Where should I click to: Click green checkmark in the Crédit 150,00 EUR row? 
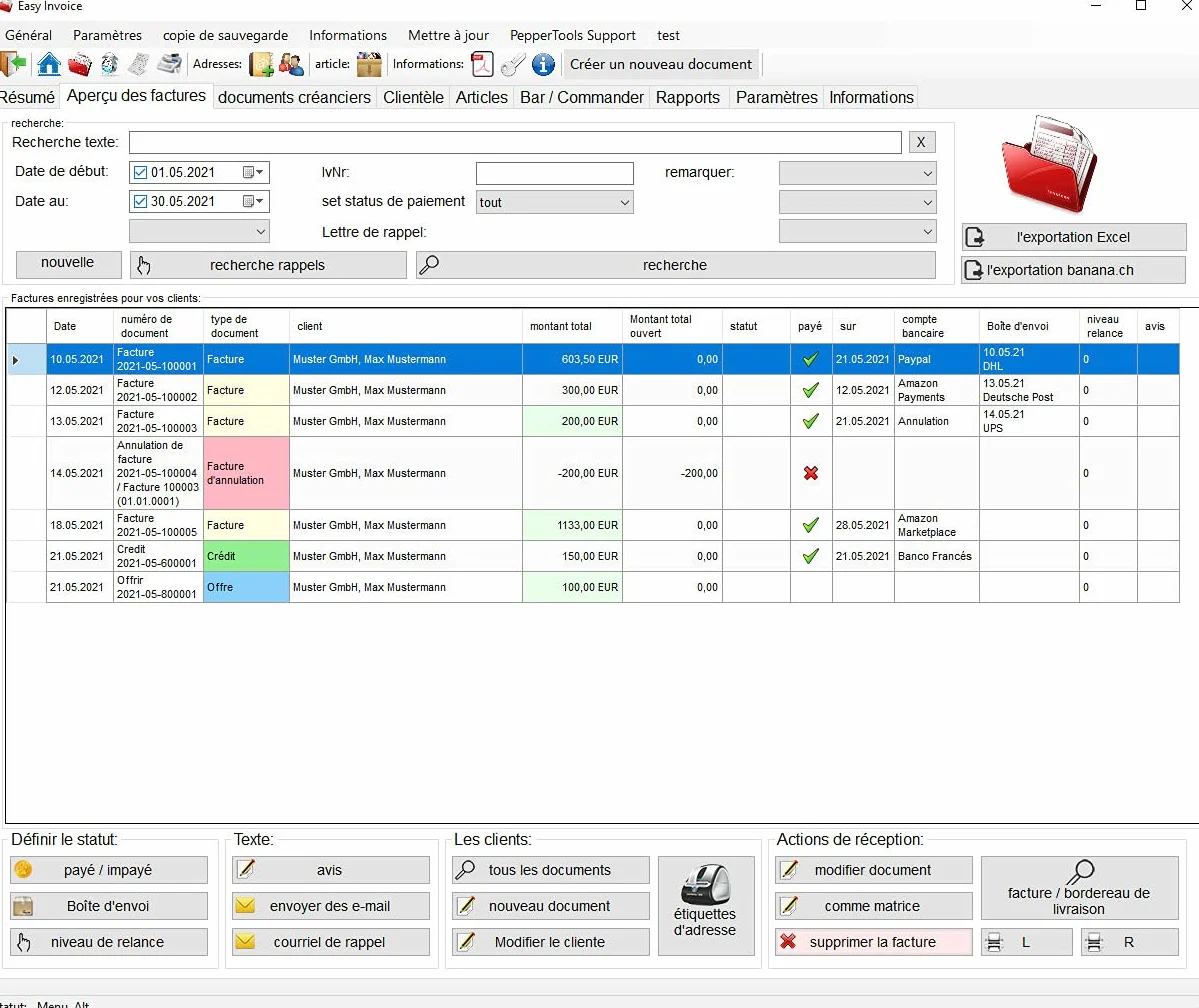[811, 556]
